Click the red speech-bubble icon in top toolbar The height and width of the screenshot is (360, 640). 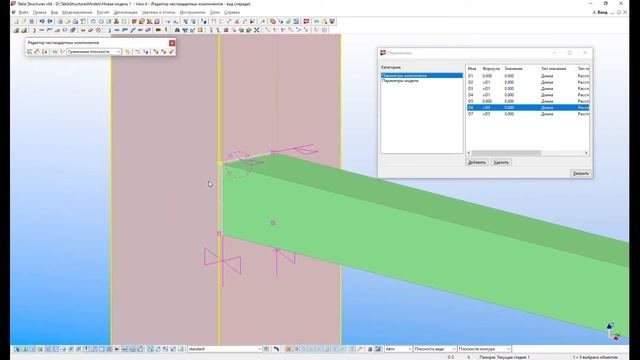click(306, 21)
